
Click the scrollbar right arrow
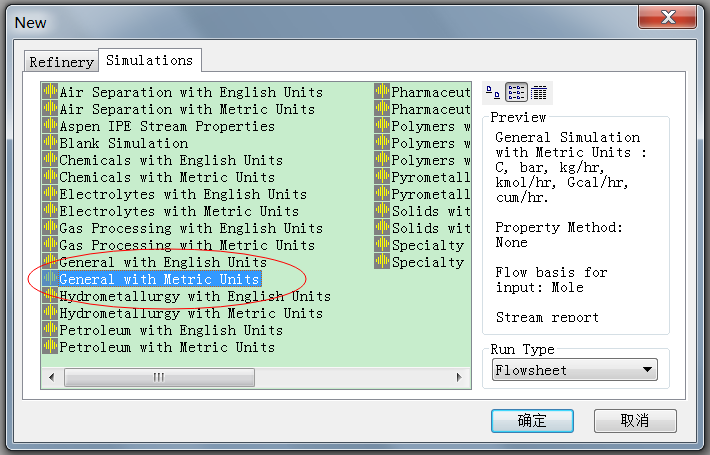coord(459,377)
